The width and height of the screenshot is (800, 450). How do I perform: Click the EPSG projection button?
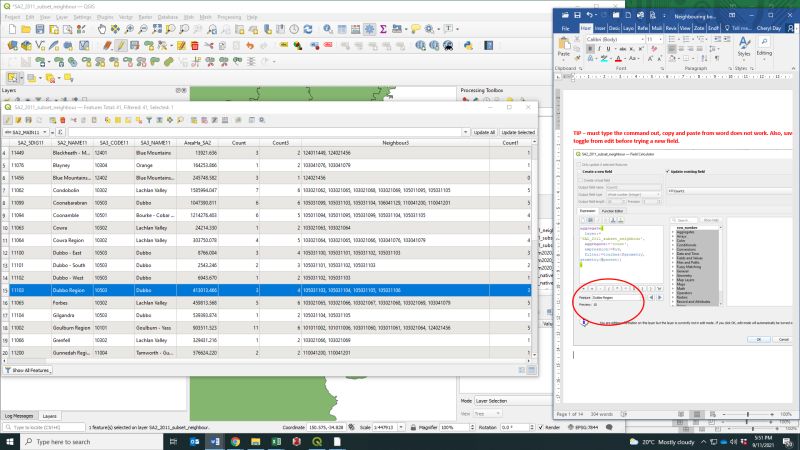[583, 427]
